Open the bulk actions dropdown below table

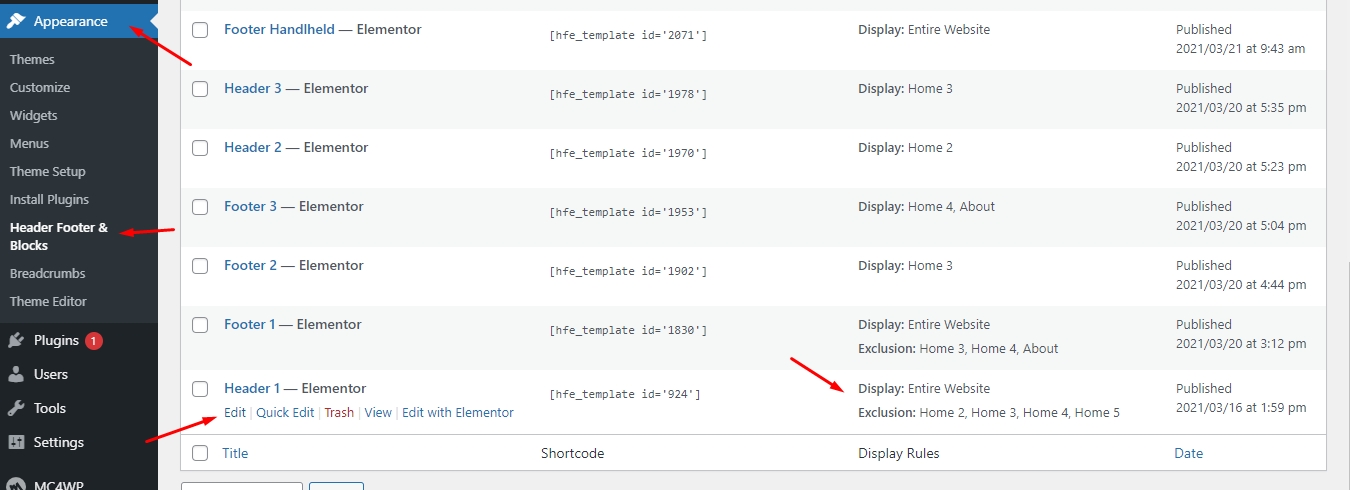(x=241, y=486)
